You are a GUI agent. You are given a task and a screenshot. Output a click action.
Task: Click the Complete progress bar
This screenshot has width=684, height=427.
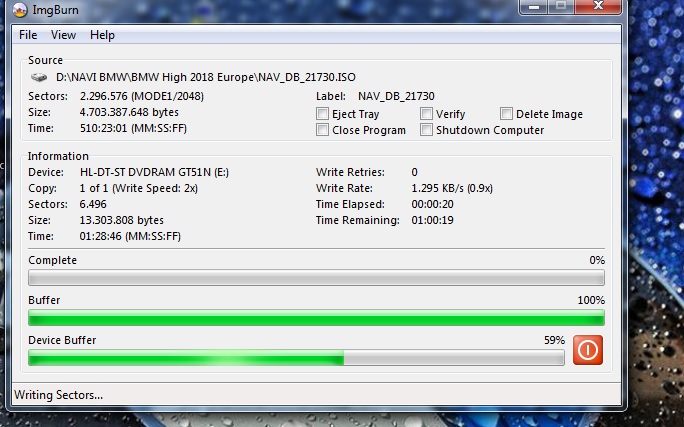point(316,278)
